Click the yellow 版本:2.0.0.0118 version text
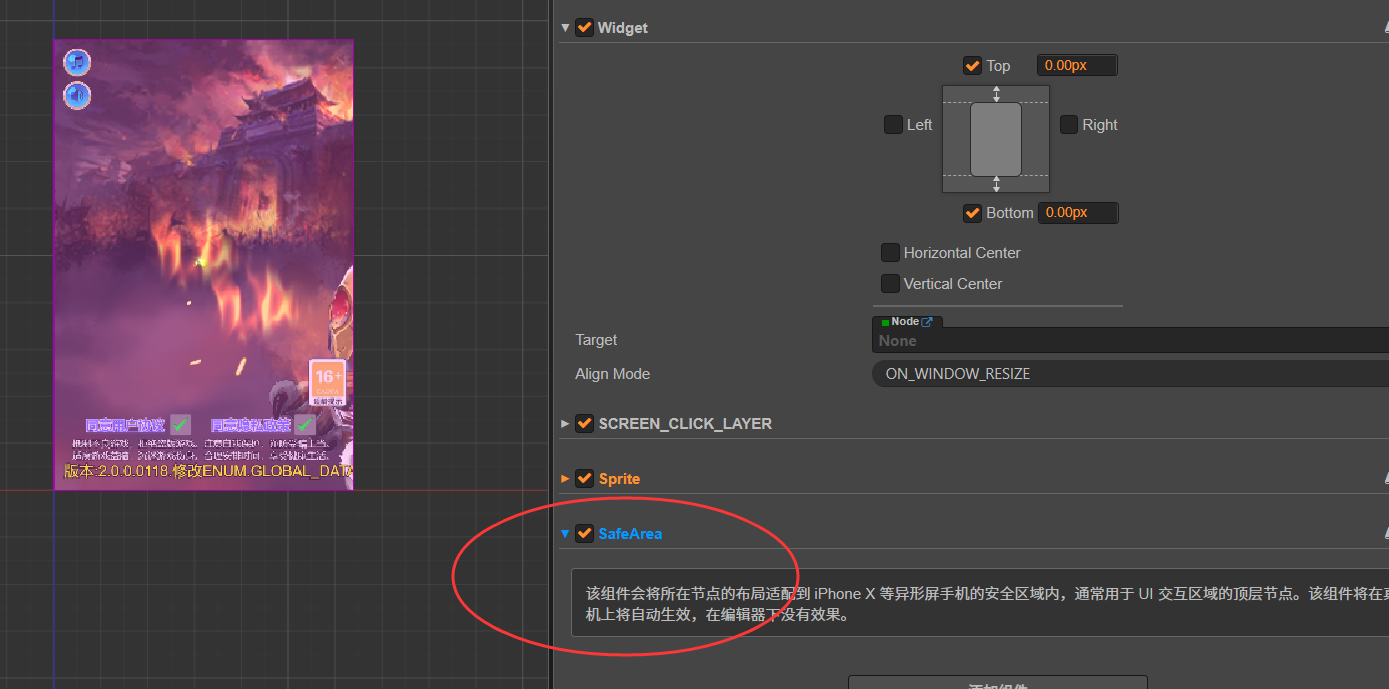Viewport: 1389px width, 689px height. point(209,471)
